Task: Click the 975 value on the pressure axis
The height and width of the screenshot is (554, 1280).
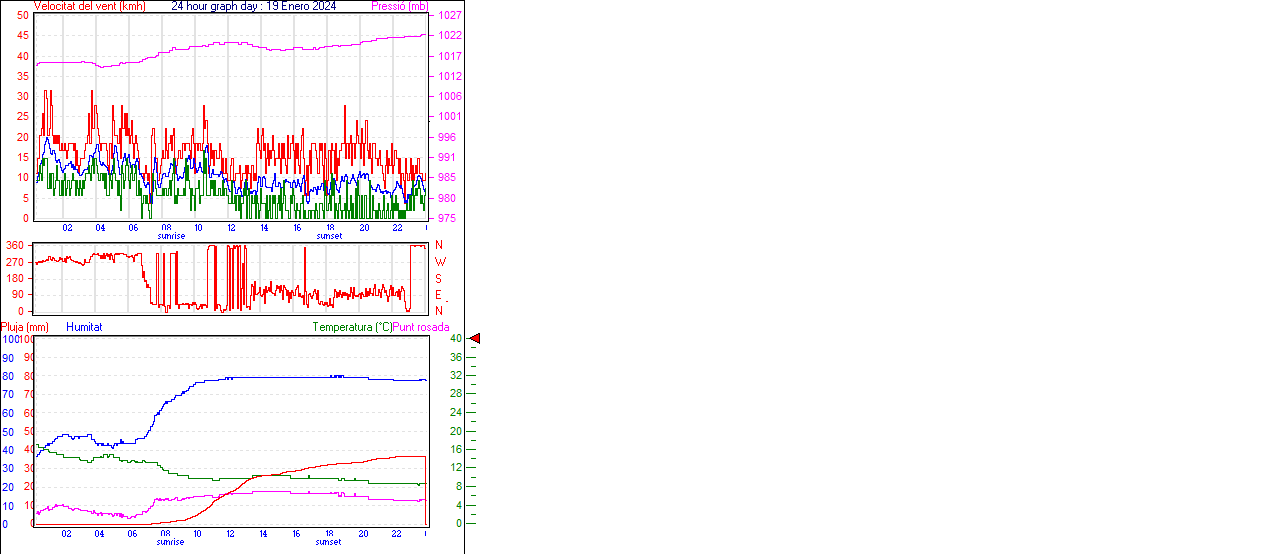Action: [446, 218]
